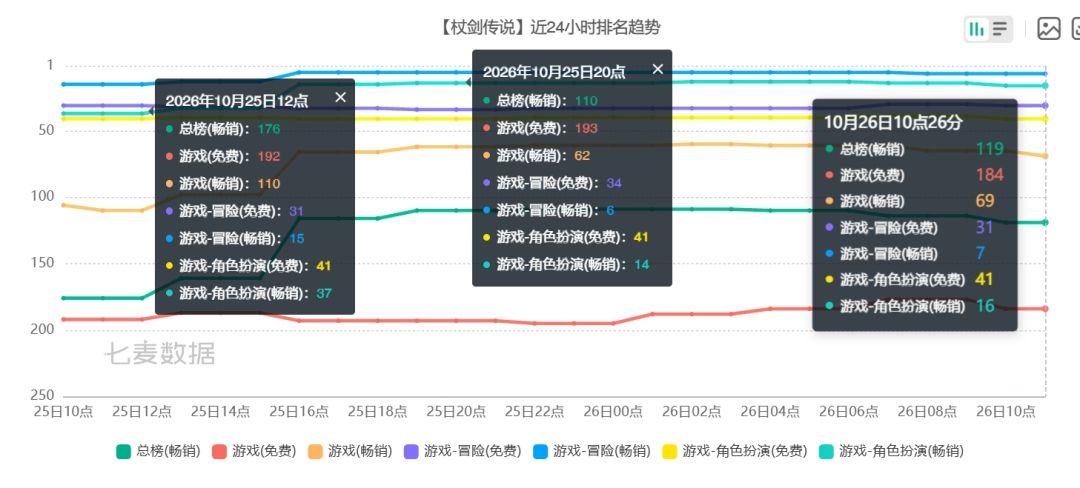Click the 25日10点 x-axis label
1080x488 pixels.
point(63,411)
